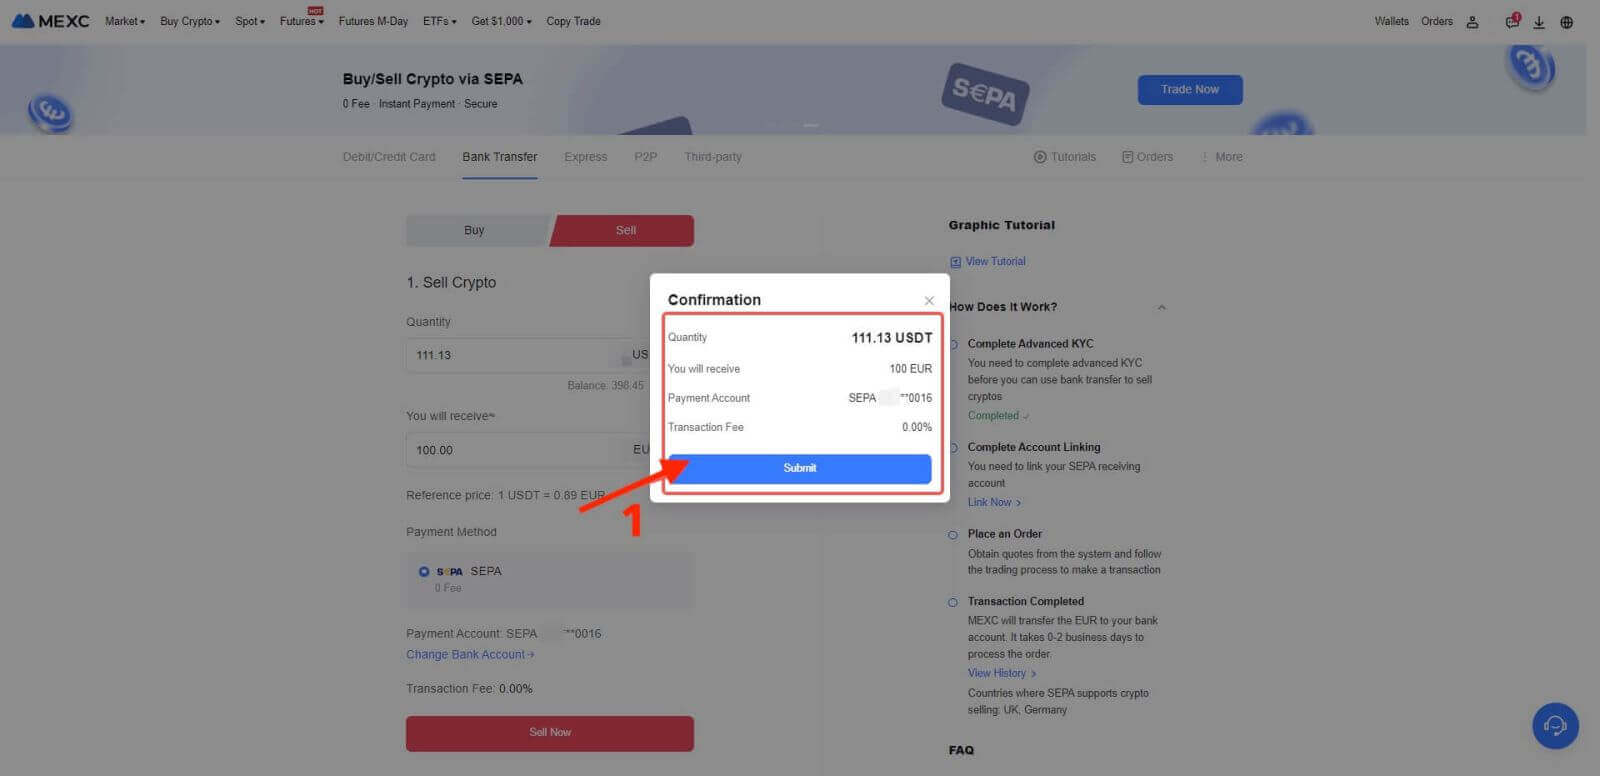Screen dimensions: 1600x776
Task: Collapse the How Does It Work section
Action: point(1161,307)
